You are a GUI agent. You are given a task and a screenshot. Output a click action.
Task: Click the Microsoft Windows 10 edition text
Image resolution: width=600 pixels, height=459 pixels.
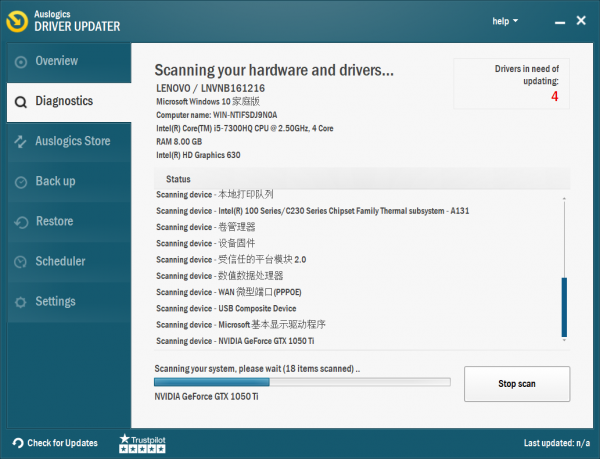point(208,101)
